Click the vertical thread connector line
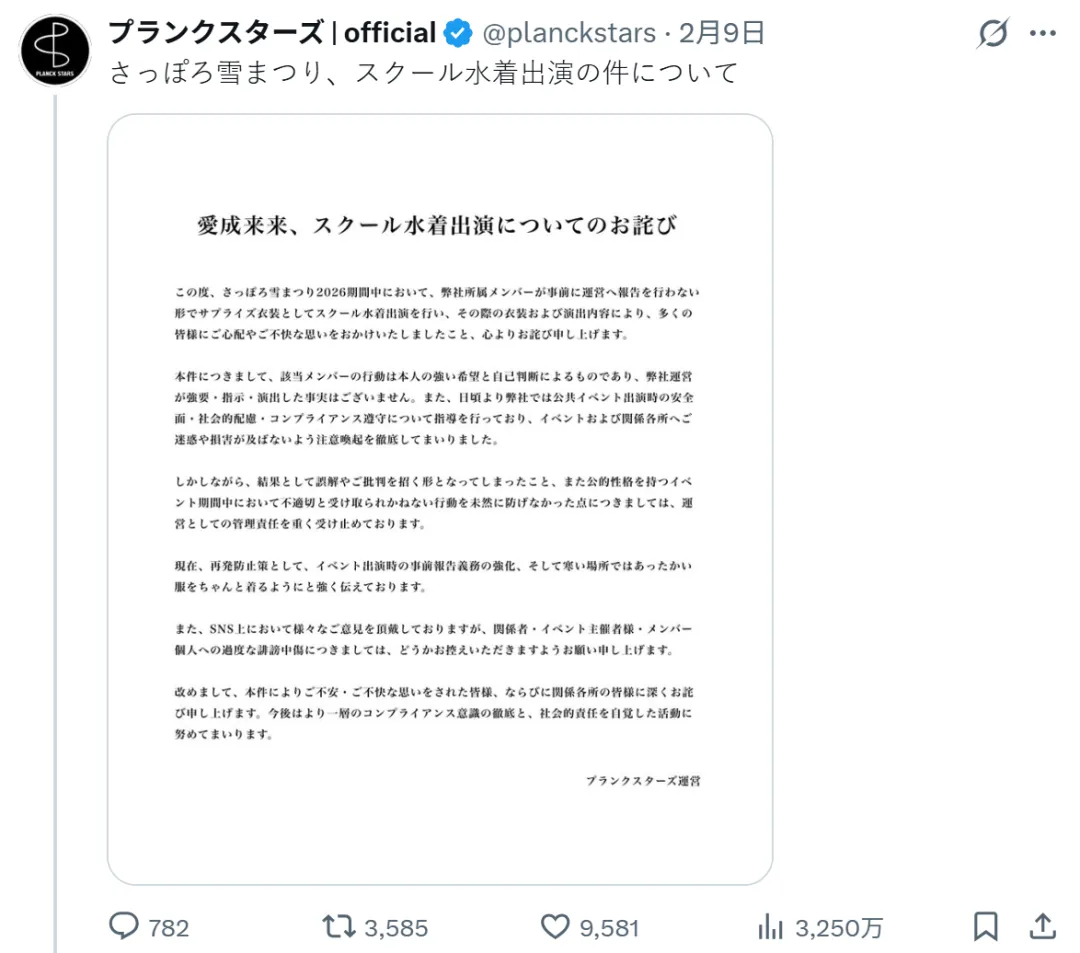Screen dimensions: 1080x953 tap(55, 523)
